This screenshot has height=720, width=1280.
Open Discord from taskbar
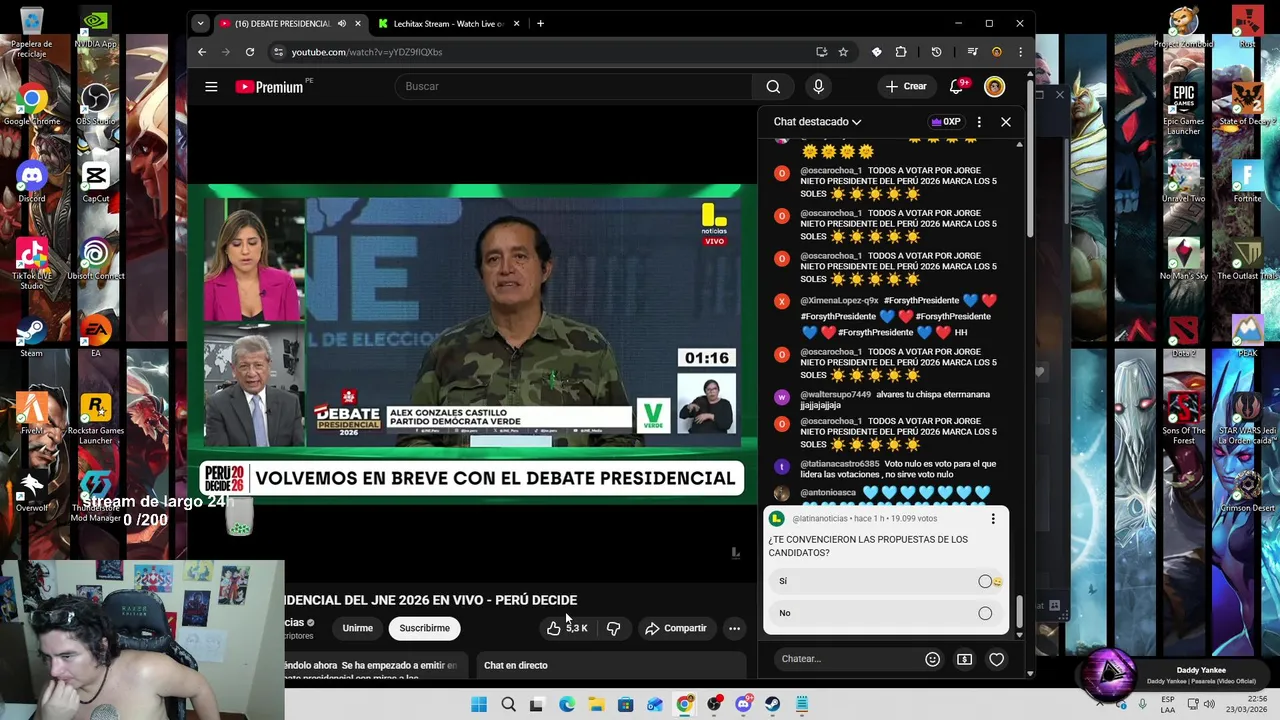(743, 705)
